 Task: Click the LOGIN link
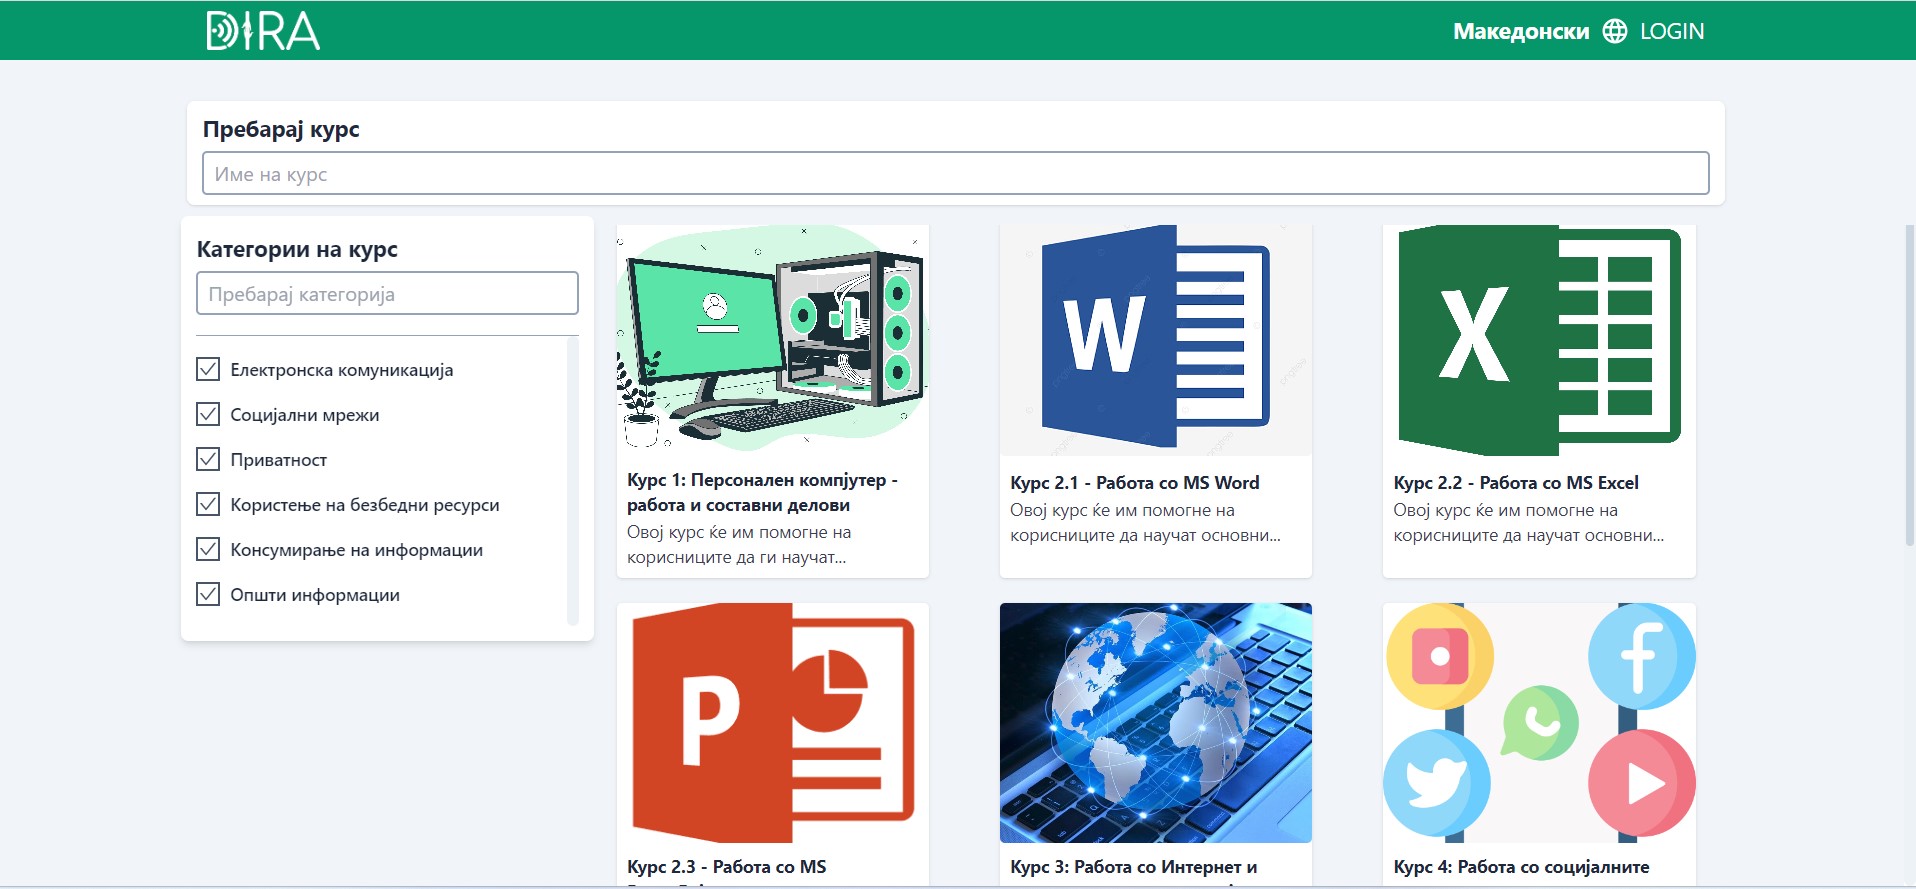(x=1671, y=31)
